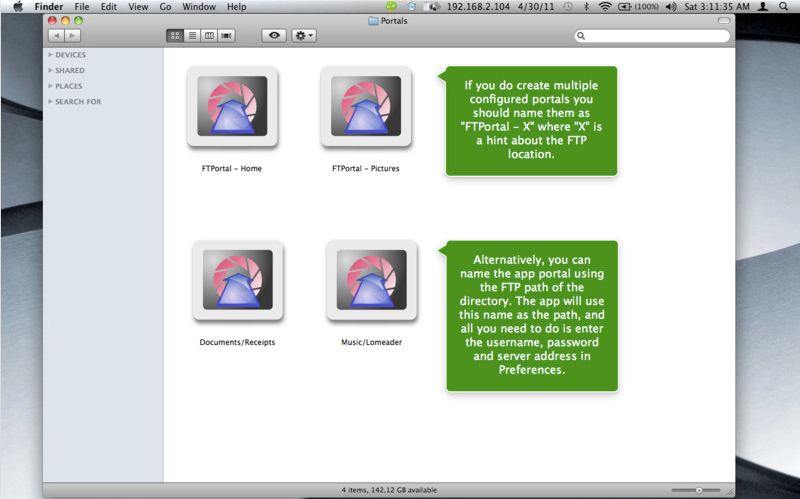
Task: Click the 192.168.2.104 IP address text
Action: (478, 7)
